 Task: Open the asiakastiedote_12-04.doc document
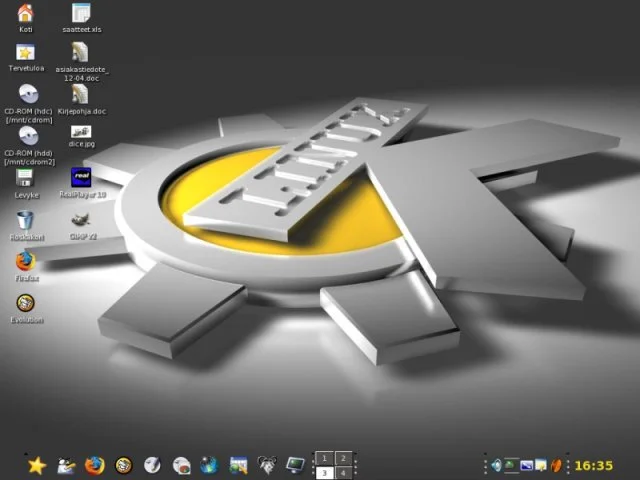tap(82, 52)
